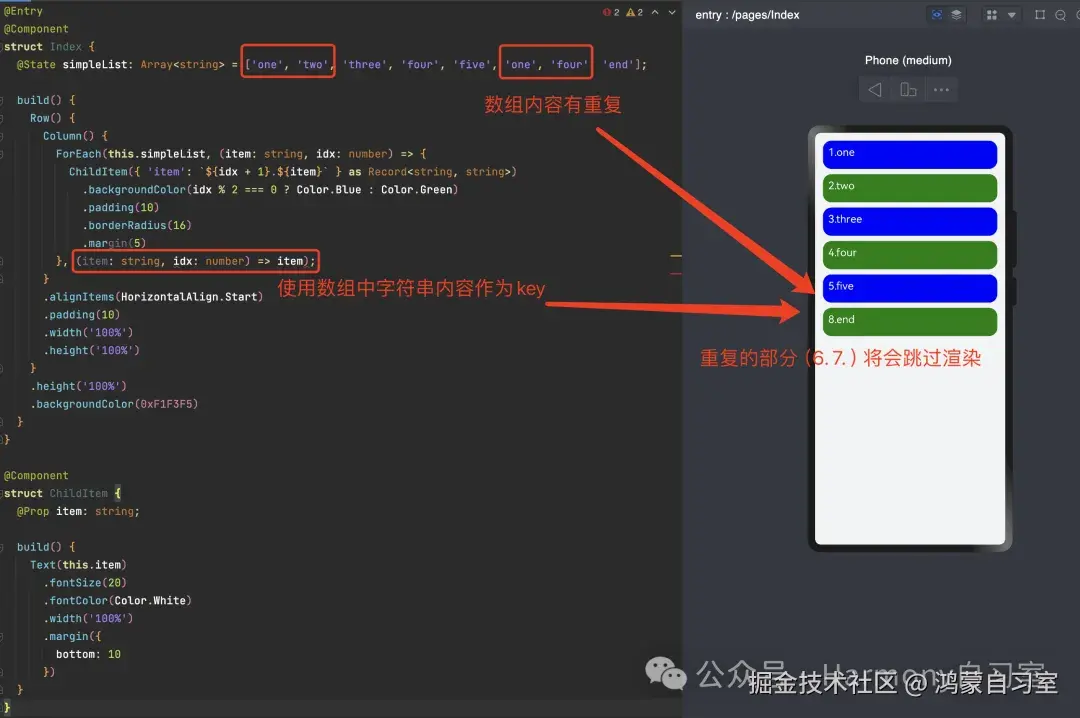Click the 'three' string in array

tap(365, 65)
